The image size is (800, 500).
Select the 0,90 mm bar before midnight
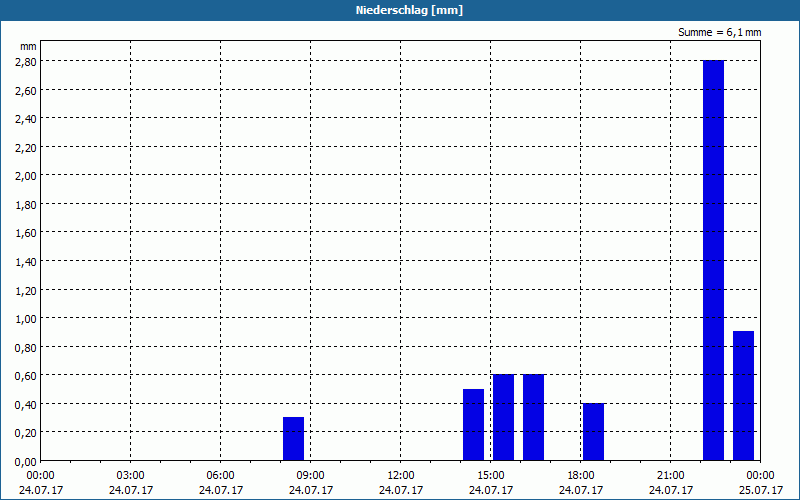point(743,396)
